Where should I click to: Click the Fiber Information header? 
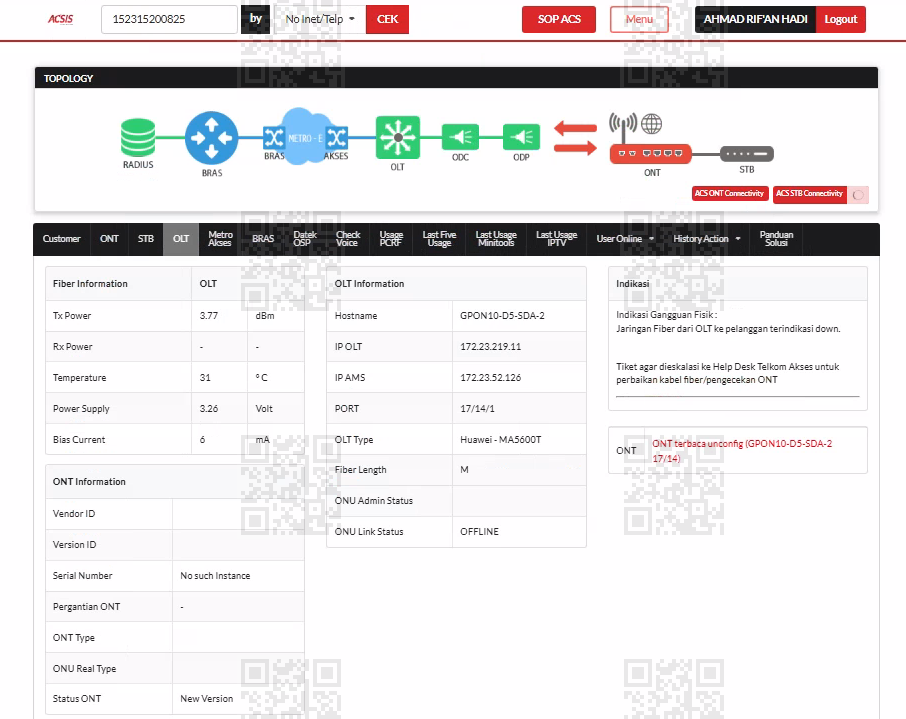pyautogui.click(x=90, y=284)
